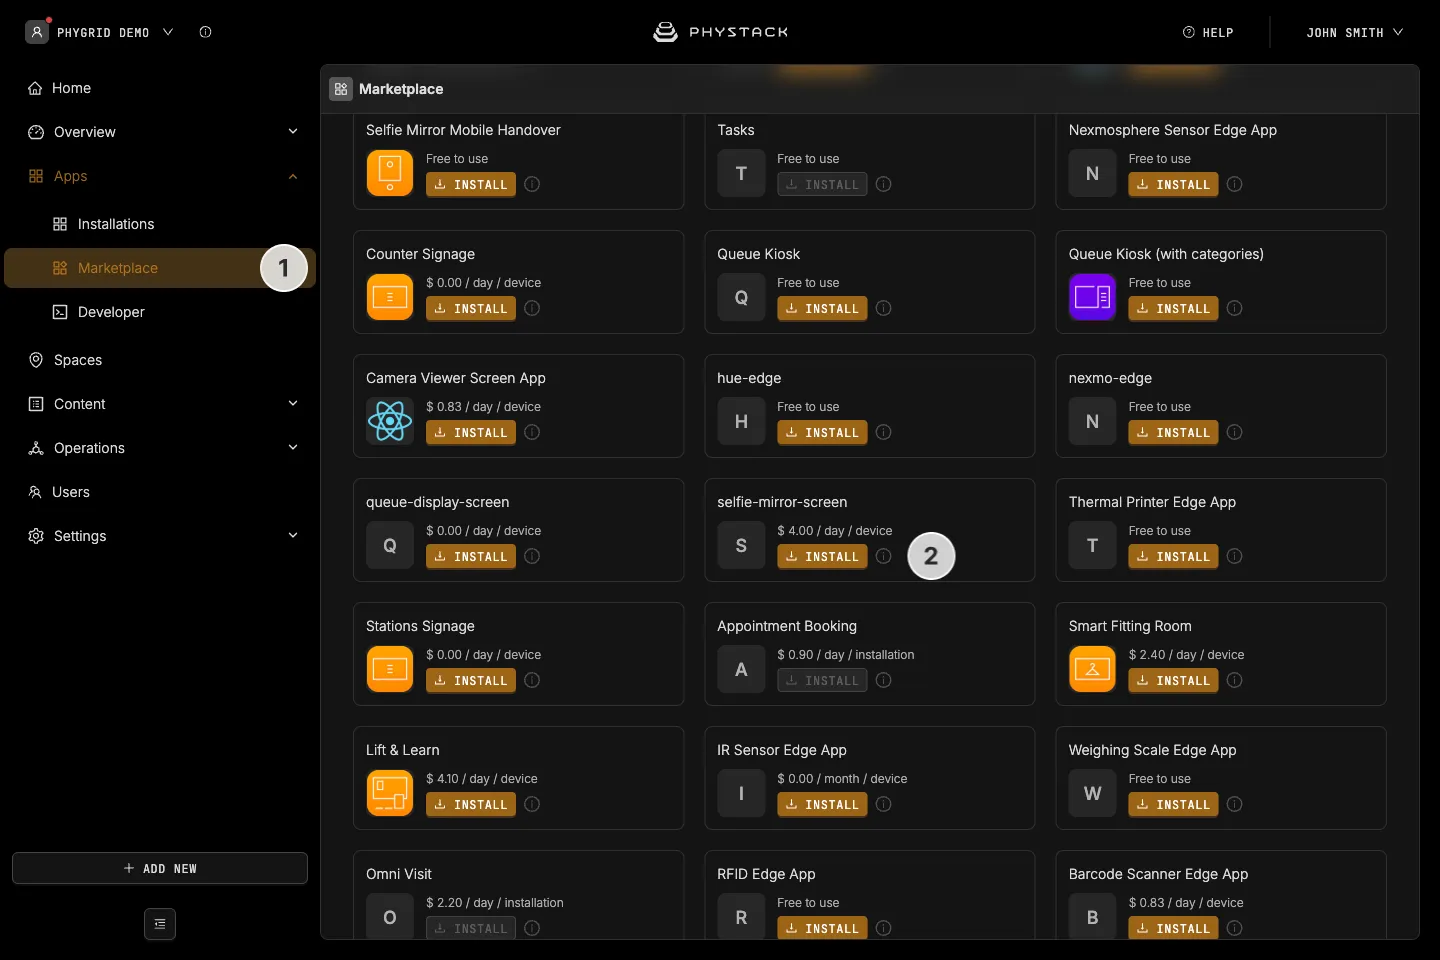Install Nexmosphere Sensor Edge App
1440x960 pixels.
[1173, 185]
